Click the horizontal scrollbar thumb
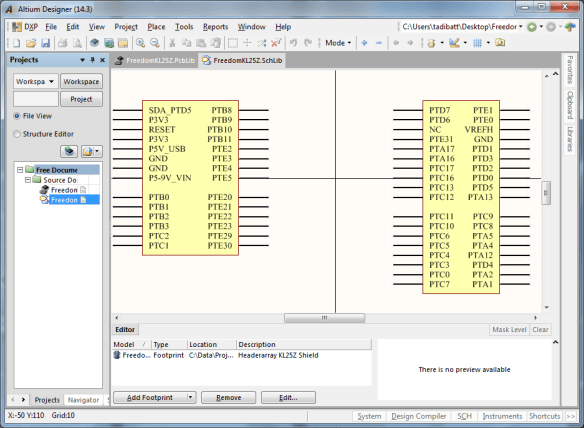This screenshot has width=584, height=428. click(x=324, y=318)
